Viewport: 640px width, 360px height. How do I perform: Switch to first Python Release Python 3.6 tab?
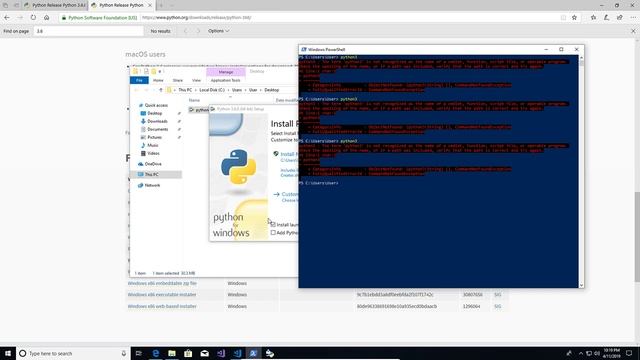pyautogui.click(x=56, y=5)
